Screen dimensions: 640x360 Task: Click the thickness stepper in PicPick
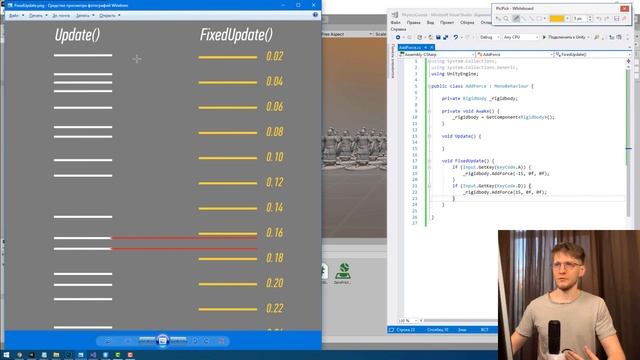pos(590,18)
